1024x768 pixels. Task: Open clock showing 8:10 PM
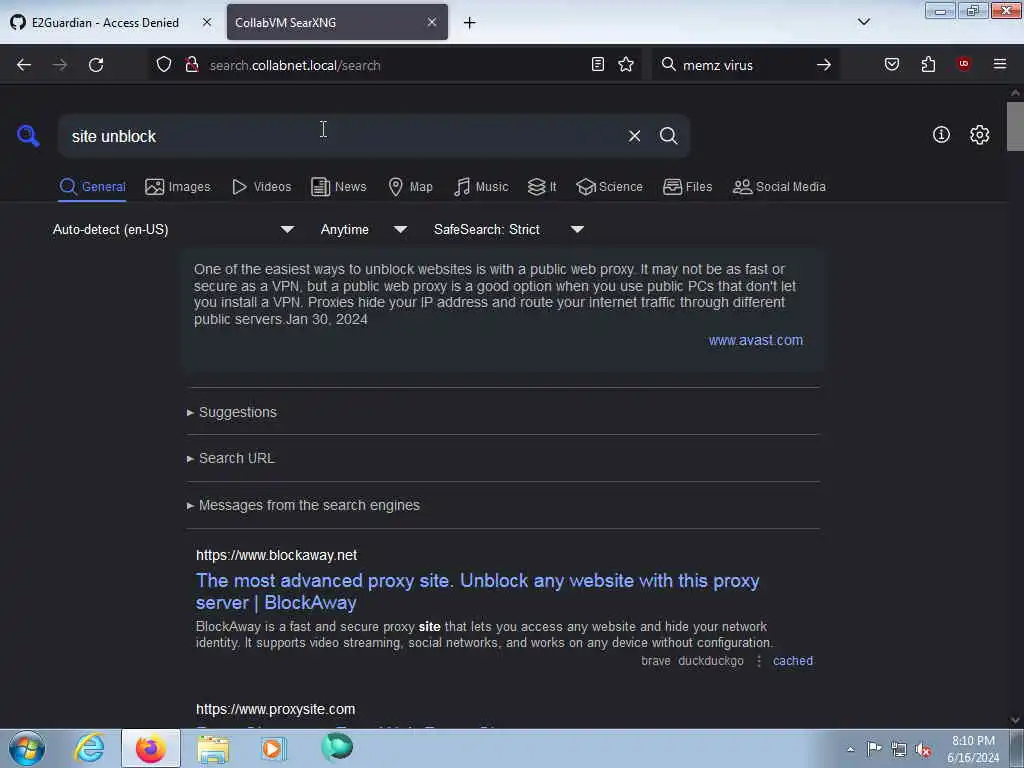coord(973,749)
